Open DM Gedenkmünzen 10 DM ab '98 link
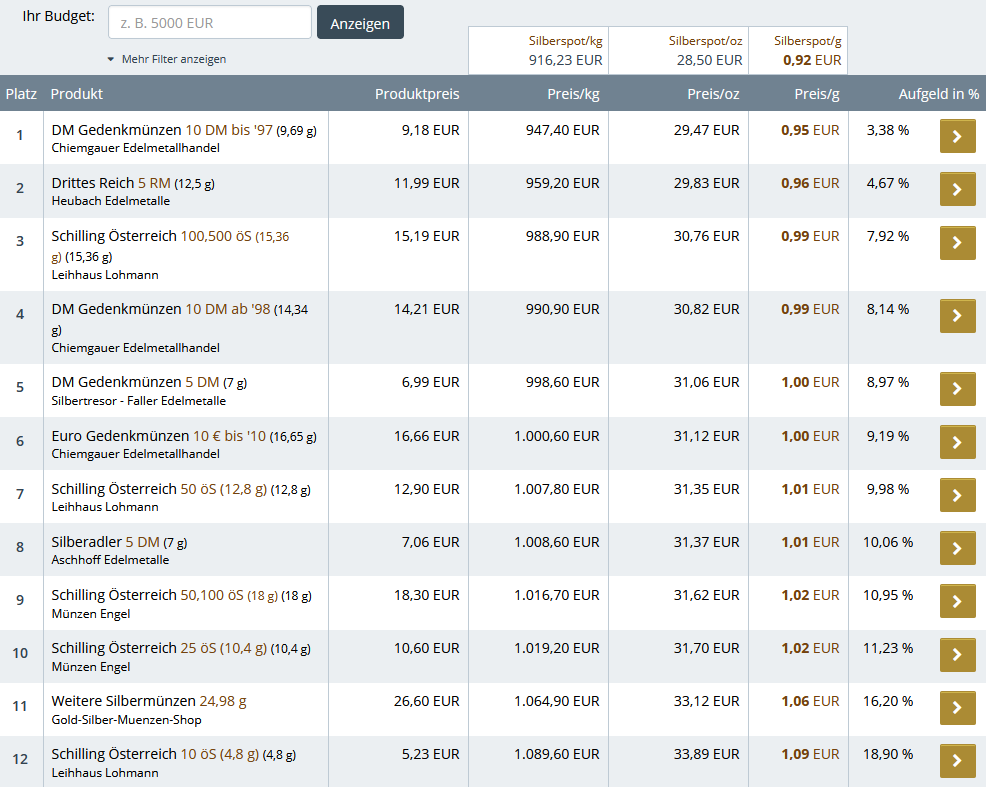This screenshot has width=986, height=787. coord(180,319)
